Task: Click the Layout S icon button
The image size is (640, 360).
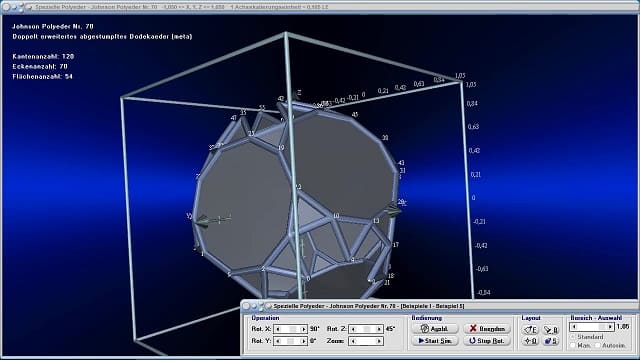Action: coord(551,341)
